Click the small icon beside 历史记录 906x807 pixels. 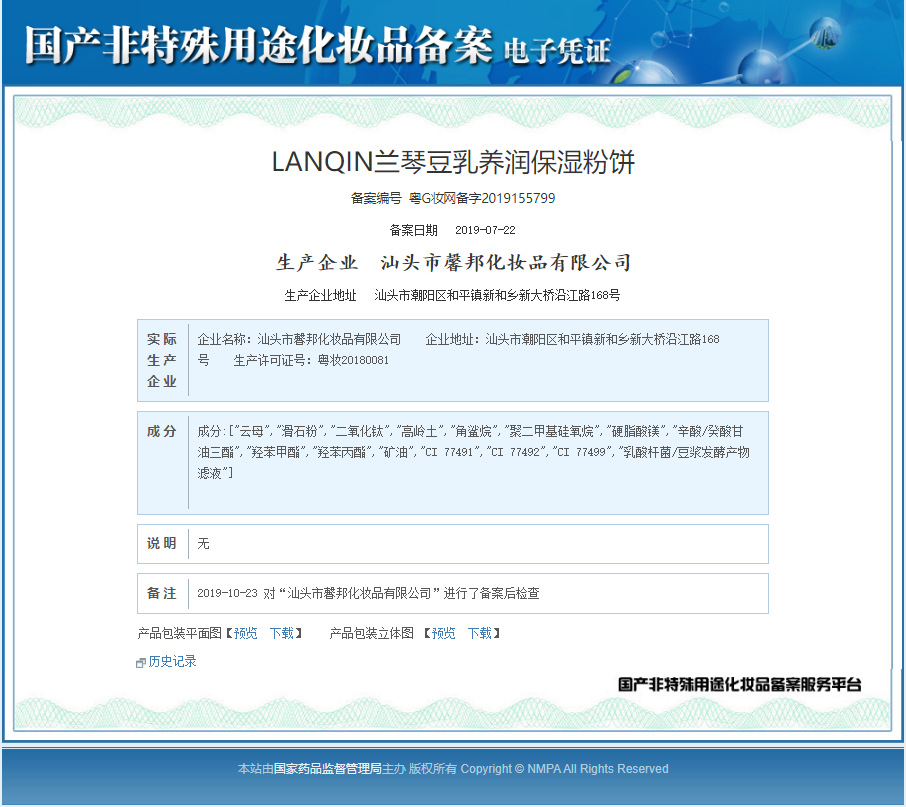tap(140, 663)
